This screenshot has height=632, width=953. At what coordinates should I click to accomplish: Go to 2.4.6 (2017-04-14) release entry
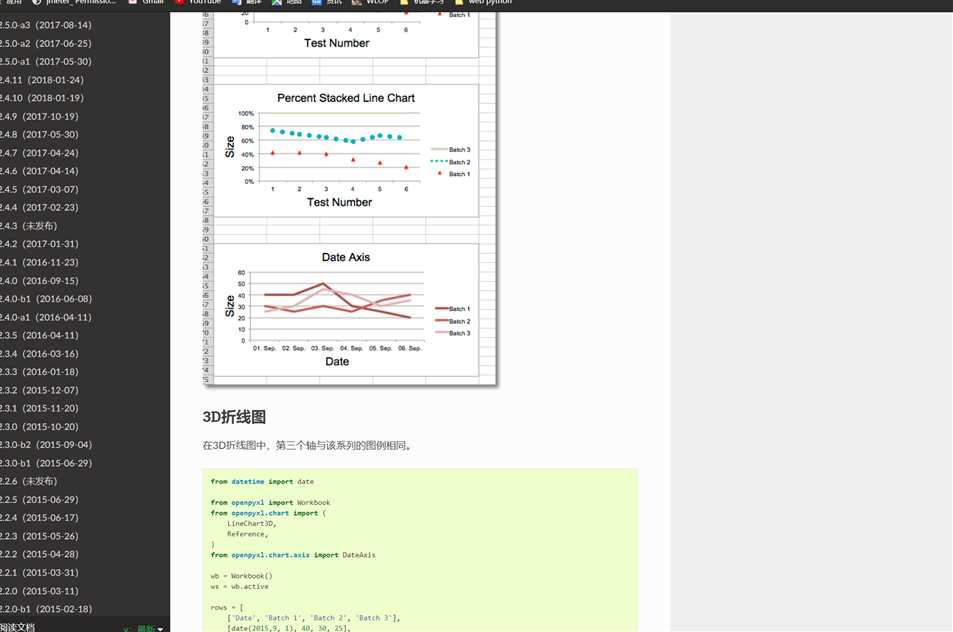[x=39, y=171]
